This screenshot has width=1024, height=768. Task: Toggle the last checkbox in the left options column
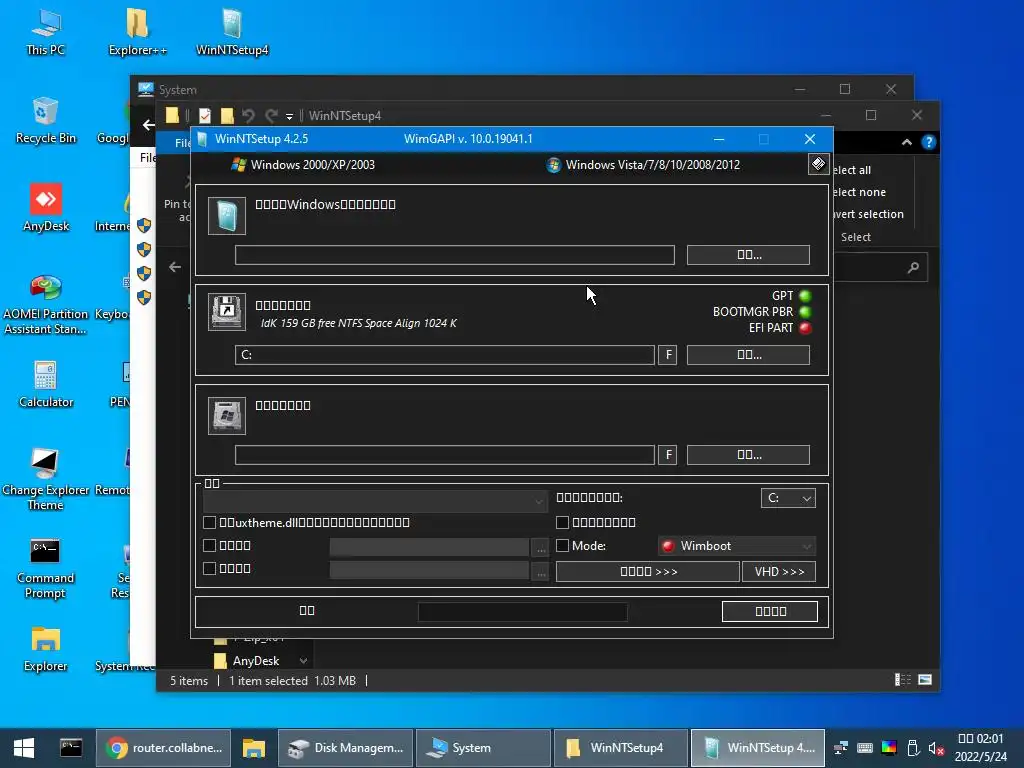[x=210, y=568]
